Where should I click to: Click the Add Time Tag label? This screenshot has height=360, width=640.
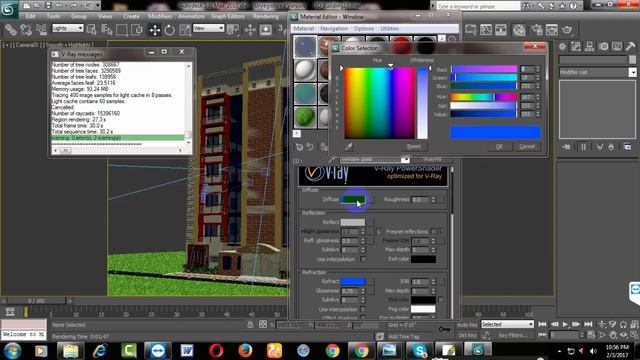pyautogui.click(x=404, y=336)
